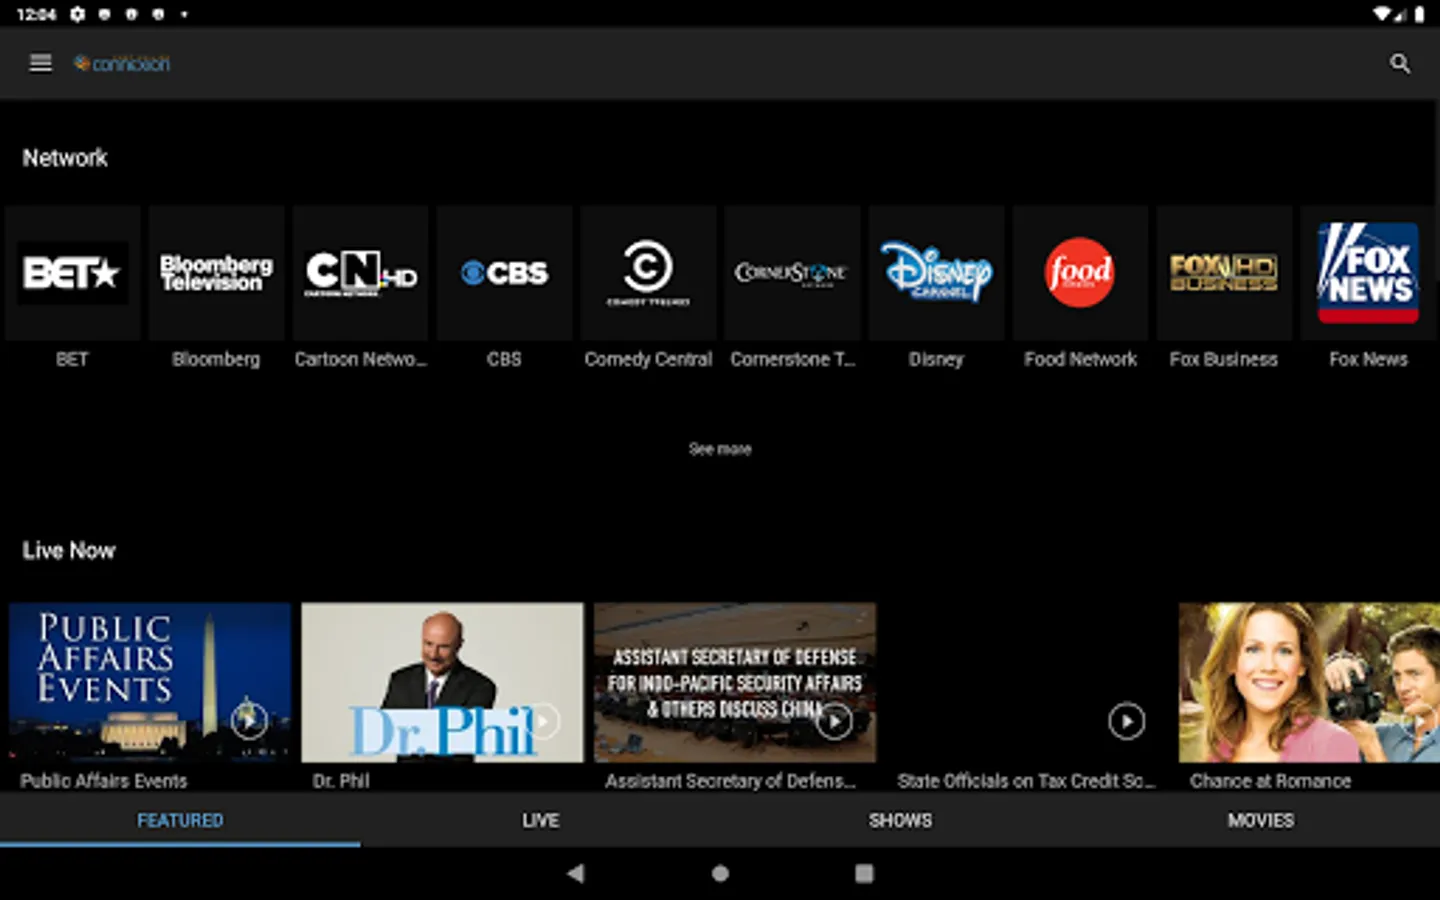Tap the Android home button
The image size is (1440, 900).
click(x=720, y=873)
